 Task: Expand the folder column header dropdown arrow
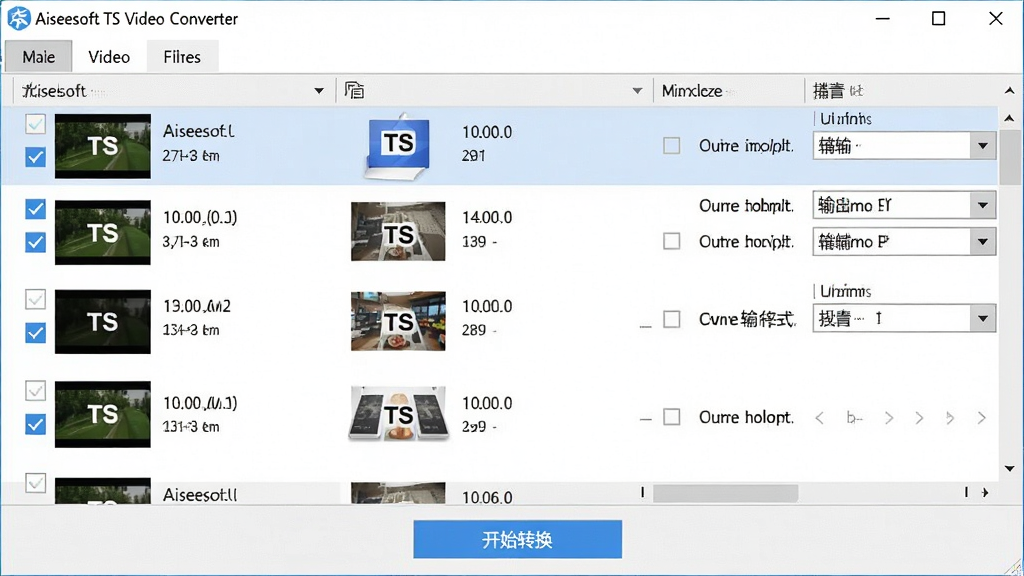point(637,91)
